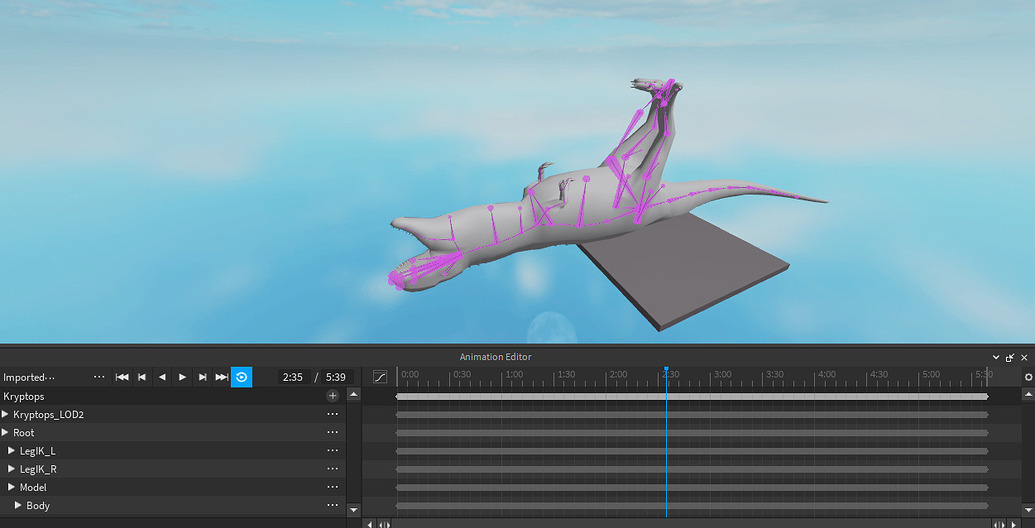This screenshot has height=528, width=1035.
Task: Expand the LegIK_L track
Action: pyautogui.click(x=11, y=451)
